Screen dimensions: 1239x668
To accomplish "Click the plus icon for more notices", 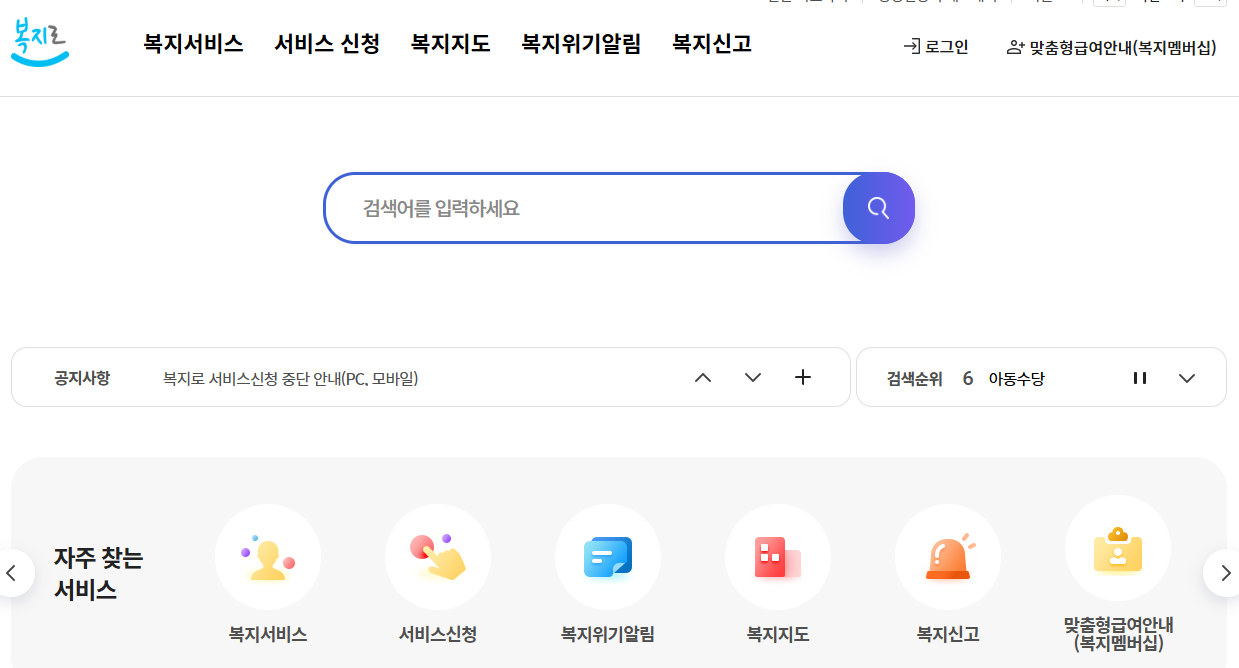I will pyautogui.click(x=802, y=377).
